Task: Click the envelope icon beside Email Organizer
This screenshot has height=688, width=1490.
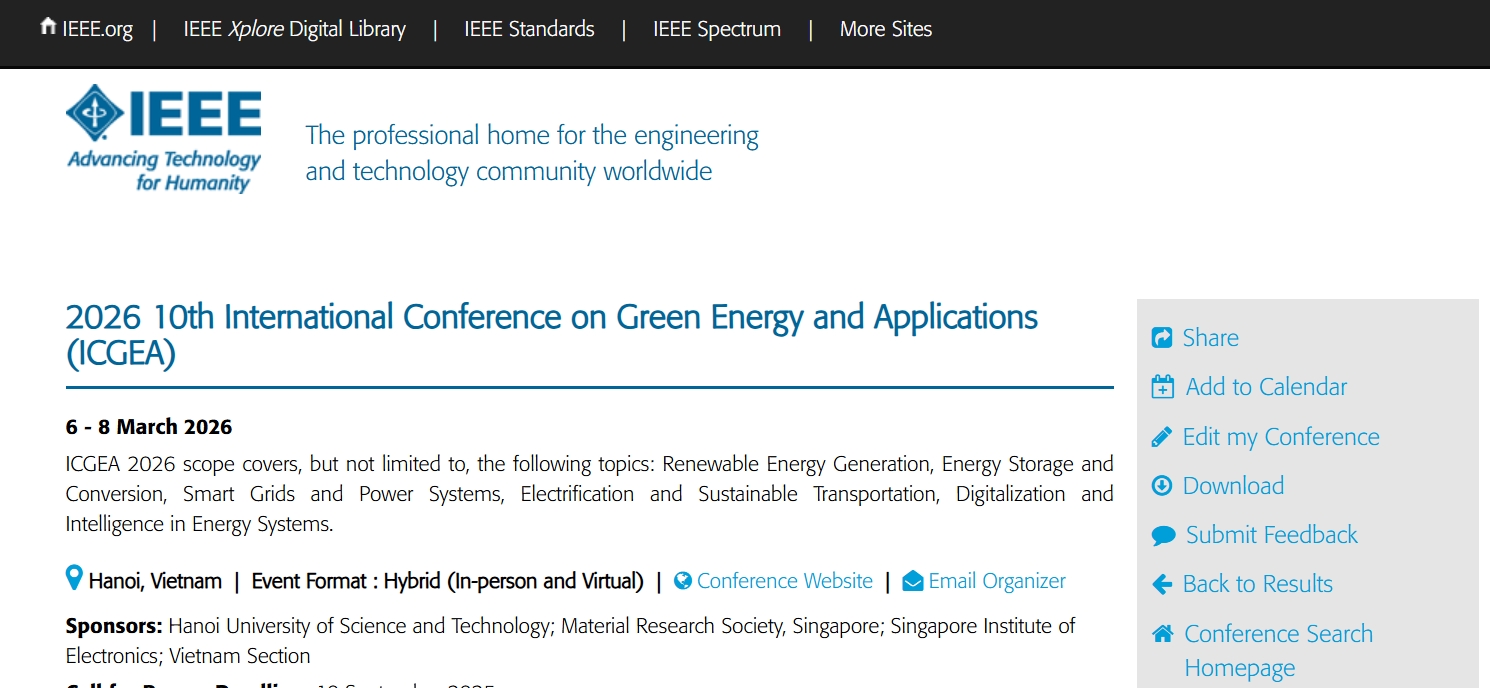Action: [x=912, y=581]
